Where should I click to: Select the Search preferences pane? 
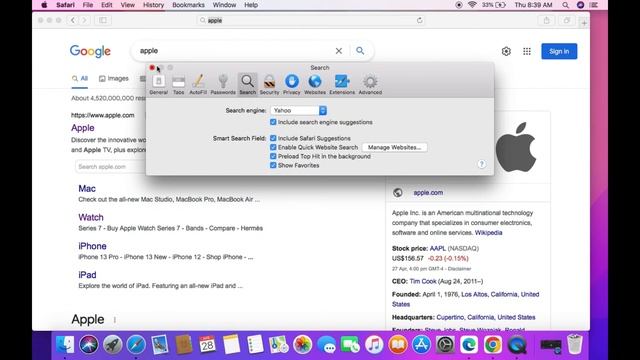point(247,85)
